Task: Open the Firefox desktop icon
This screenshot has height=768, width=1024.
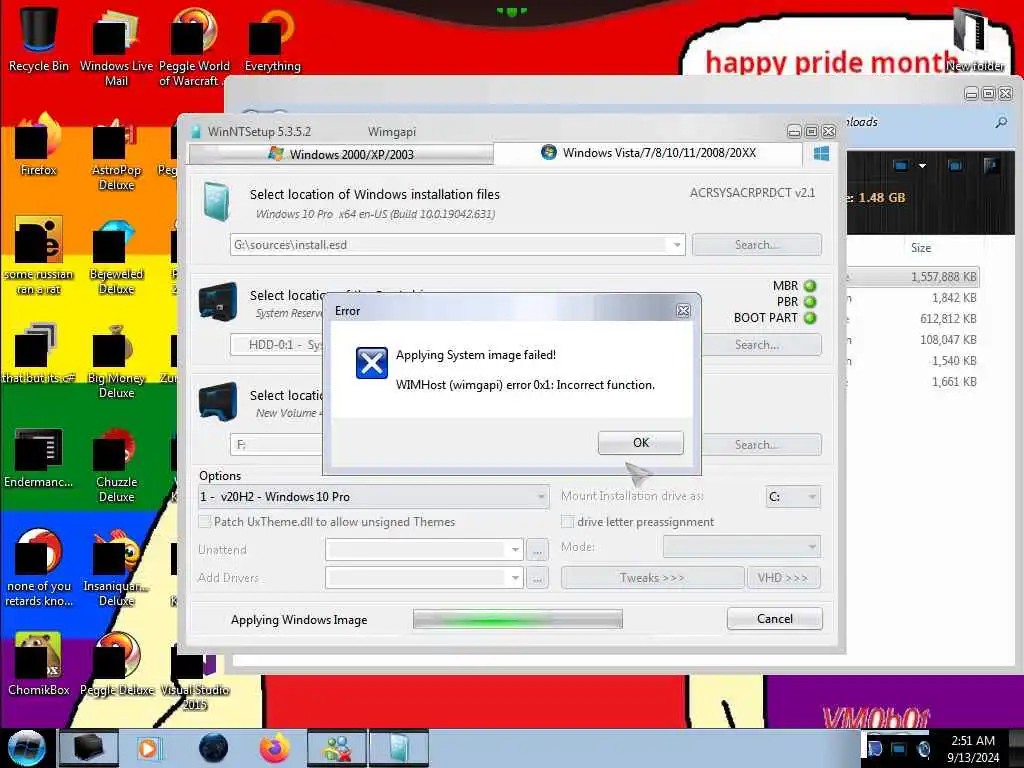Action: coord(39,145)
